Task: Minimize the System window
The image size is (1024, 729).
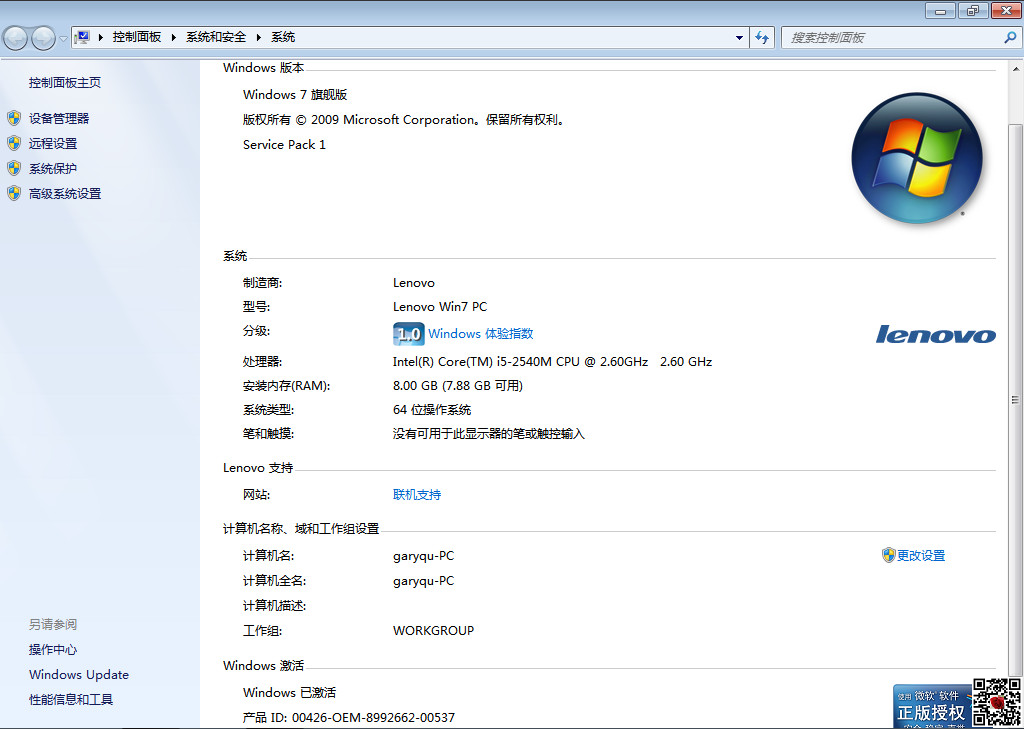Action: pos(940,10)
